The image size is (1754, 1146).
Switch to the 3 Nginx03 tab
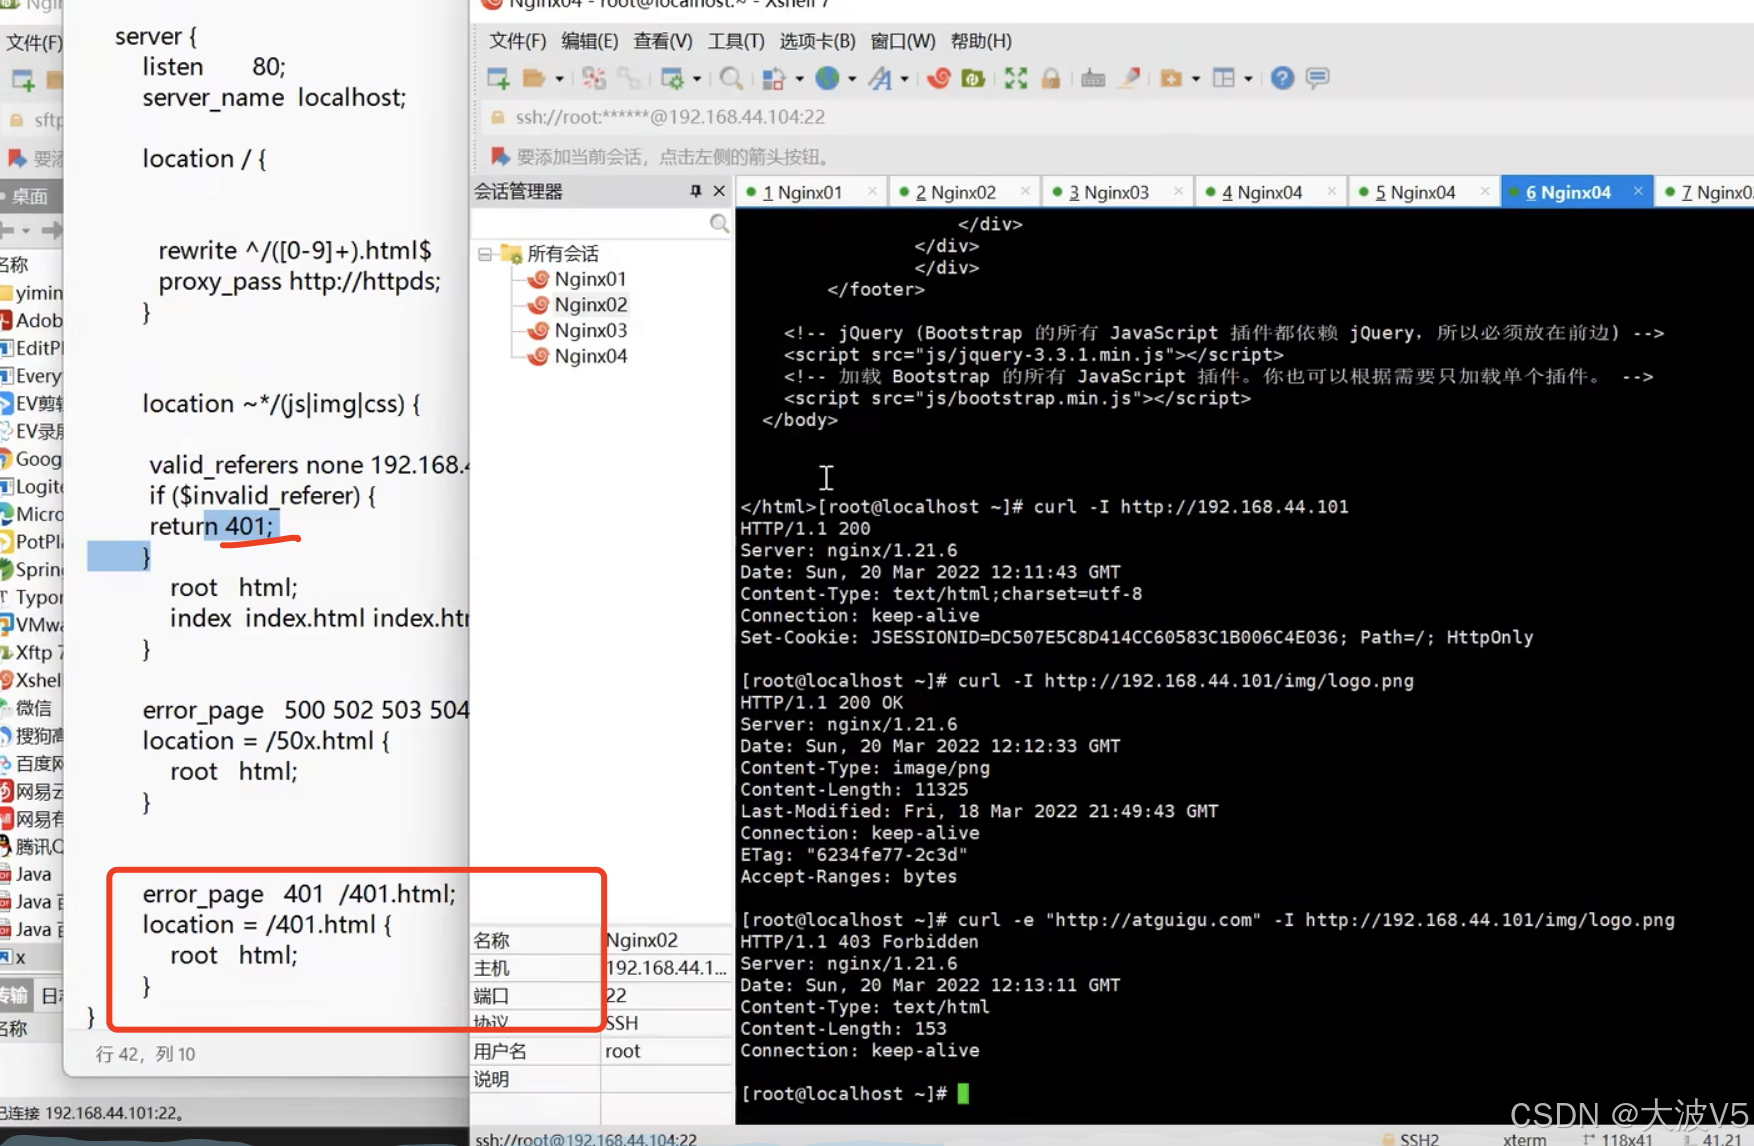tap(1108, 192)
